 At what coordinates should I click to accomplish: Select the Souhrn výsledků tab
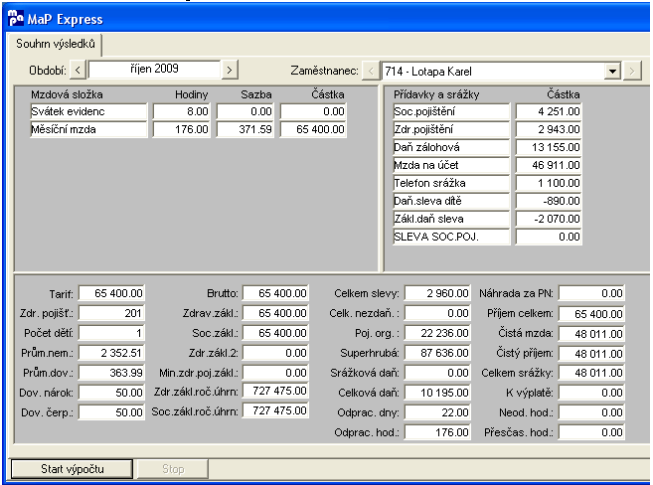click(55, 44)
